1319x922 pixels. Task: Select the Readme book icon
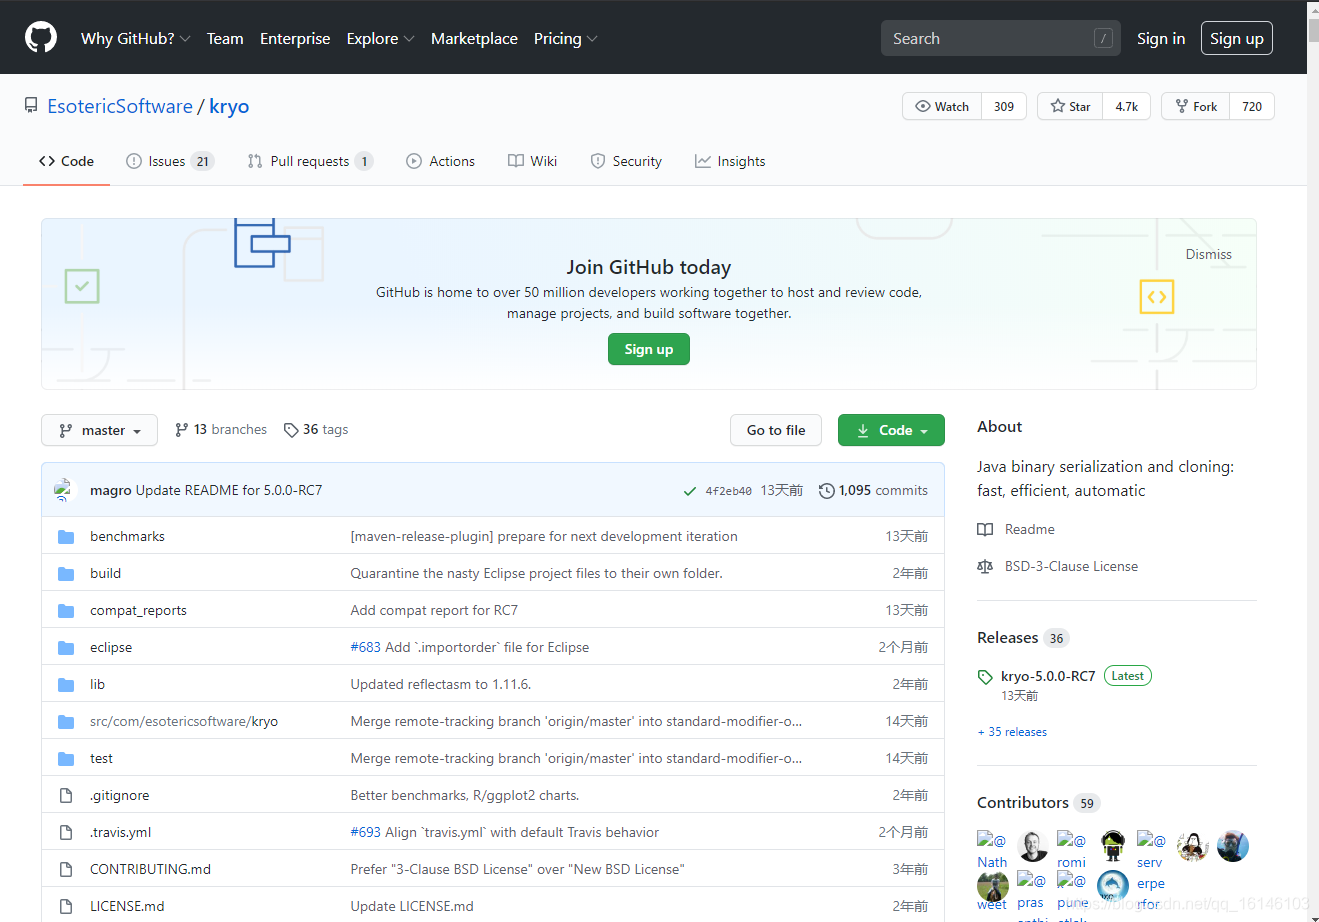985,530
